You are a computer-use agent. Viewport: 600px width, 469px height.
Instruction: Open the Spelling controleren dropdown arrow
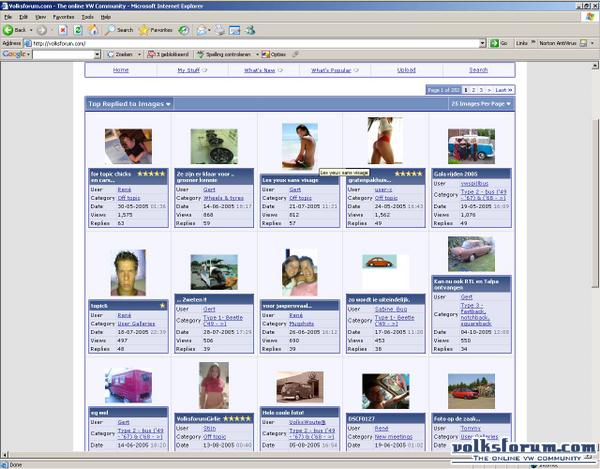pos(257,54)
